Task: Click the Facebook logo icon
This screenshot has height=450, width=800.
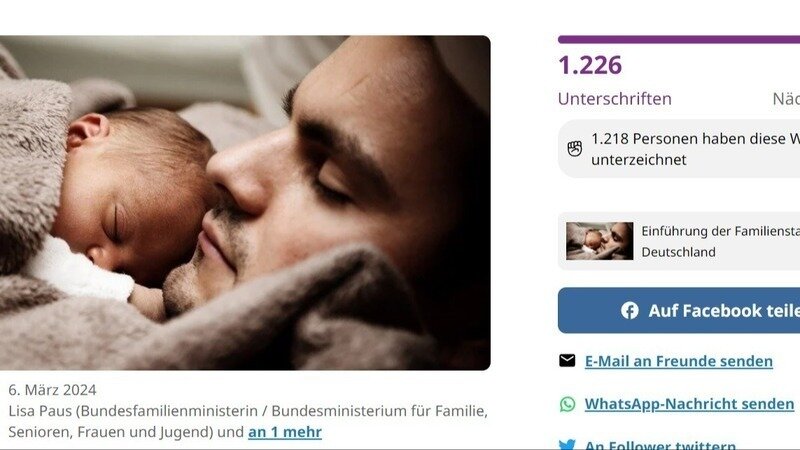Action: (x=630, y=311)
